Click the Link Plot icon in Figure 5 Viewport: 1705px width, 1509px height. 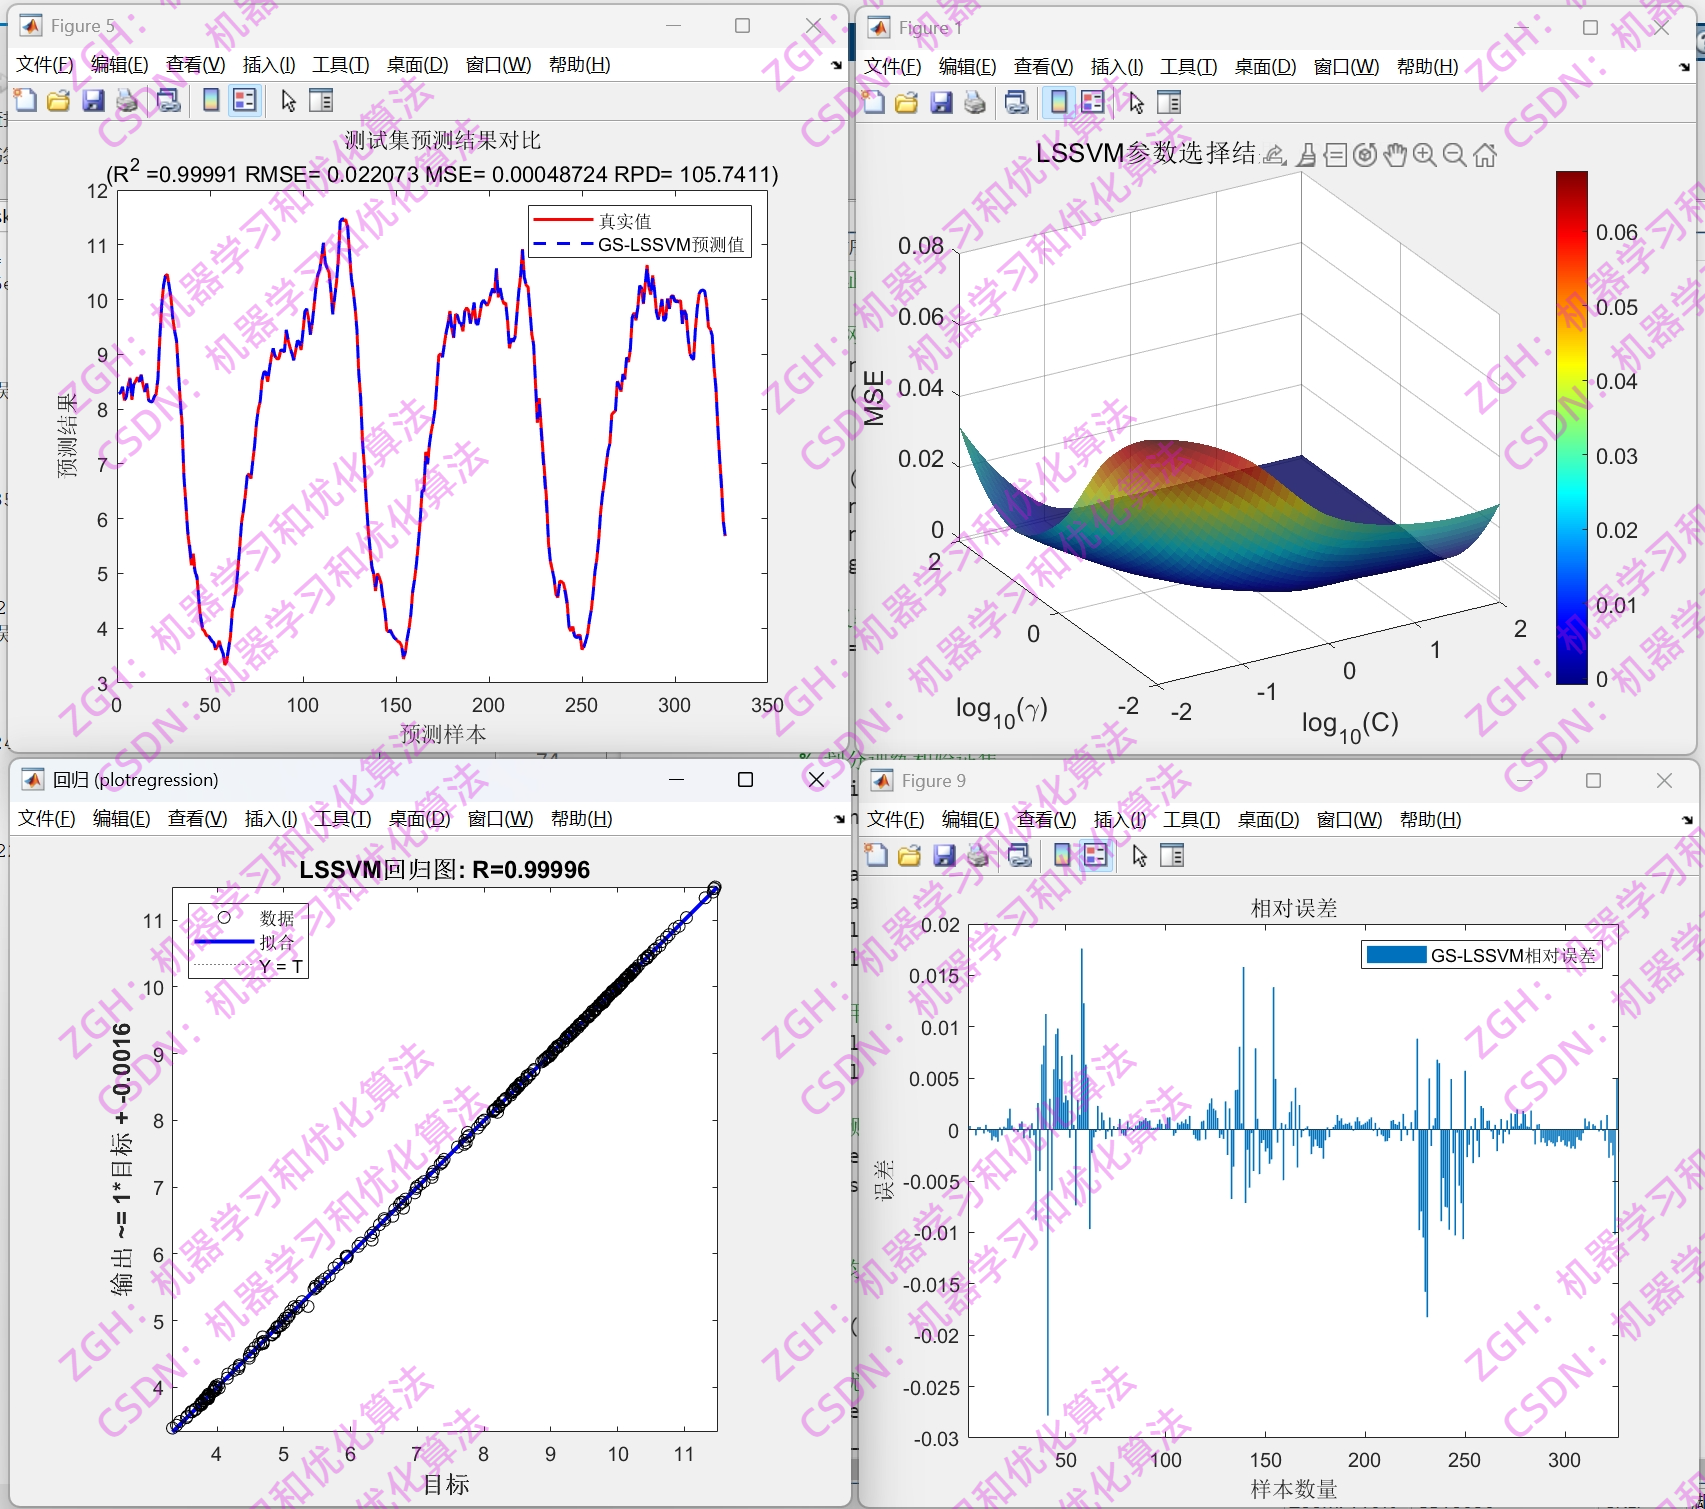coord(169,100)
